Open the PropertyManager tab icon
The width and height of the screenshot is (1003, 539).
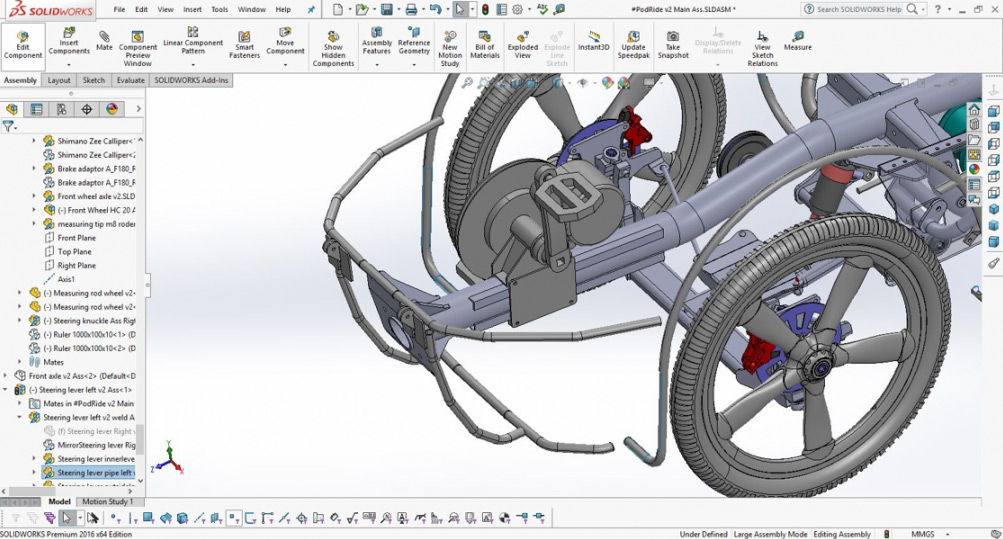(x=36, y=109)
